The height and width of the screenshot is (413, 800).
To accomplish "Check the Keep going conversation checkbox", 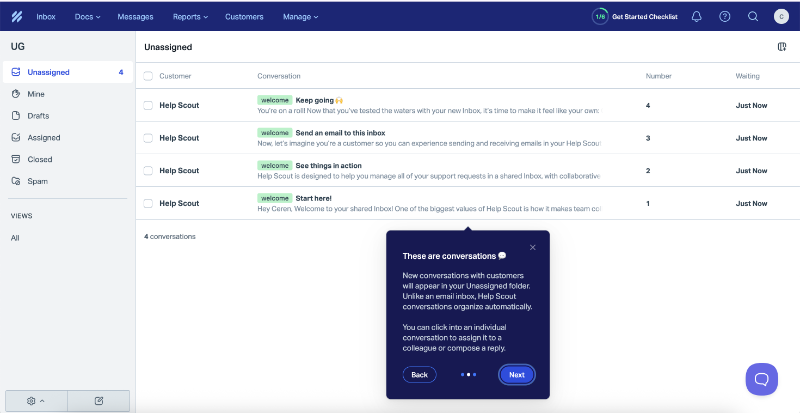I will 148,105.
